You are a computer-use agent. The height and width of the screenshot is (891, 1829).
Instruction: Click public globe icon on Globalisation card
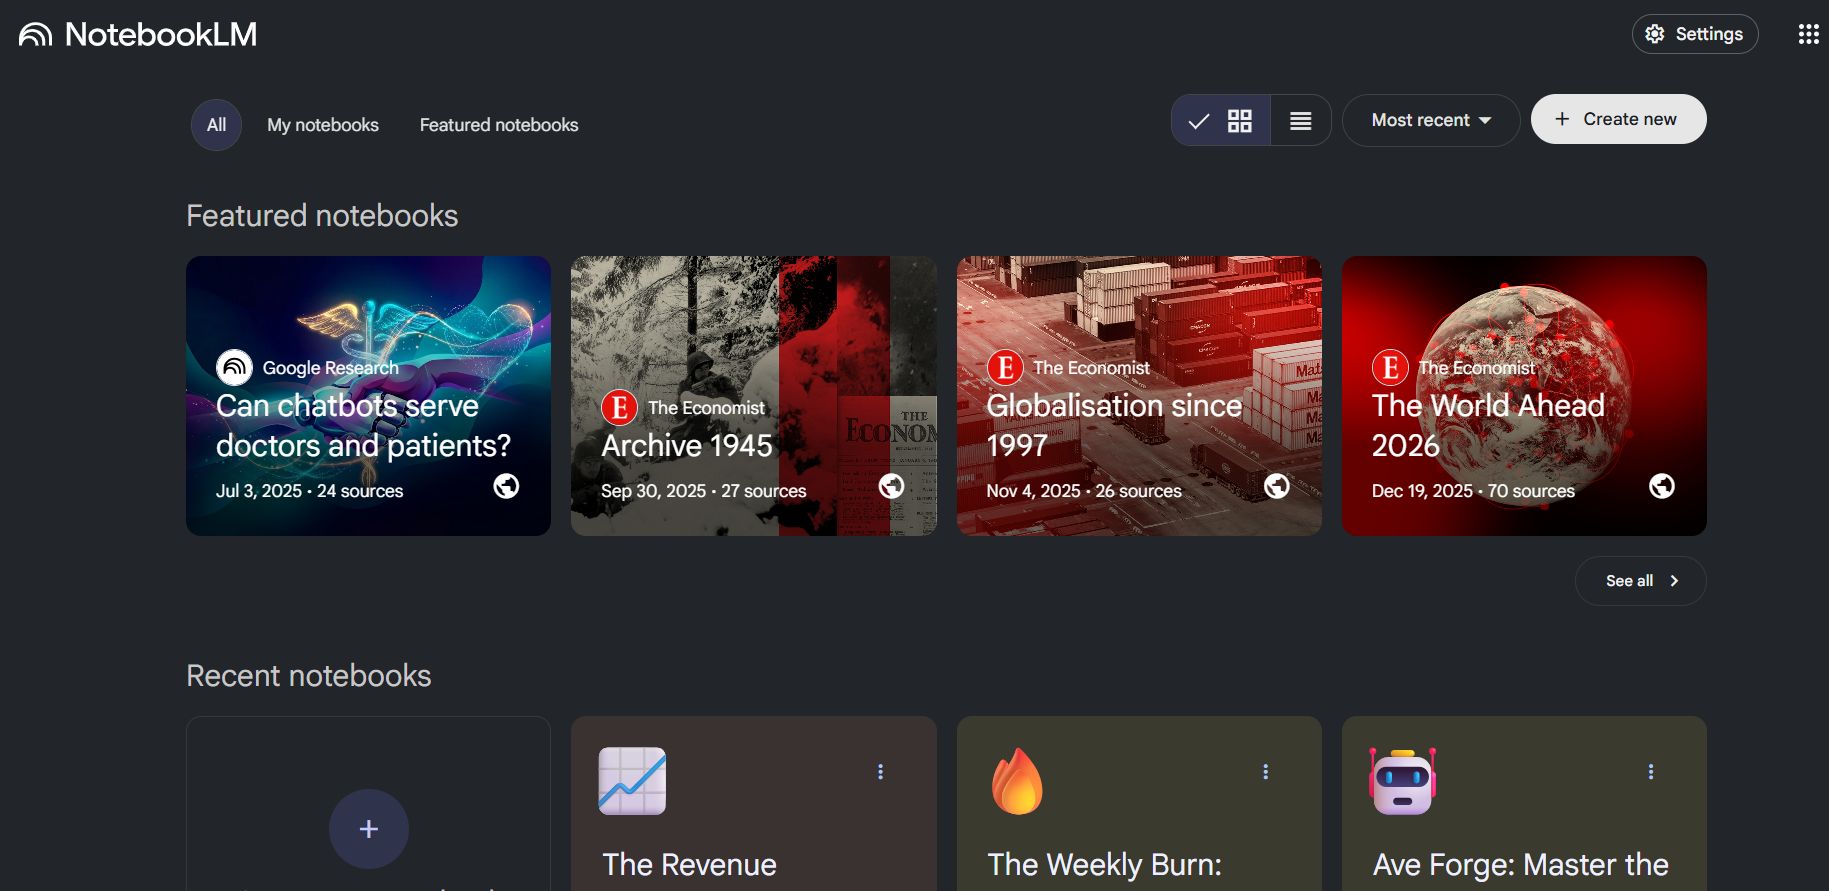1277,486
